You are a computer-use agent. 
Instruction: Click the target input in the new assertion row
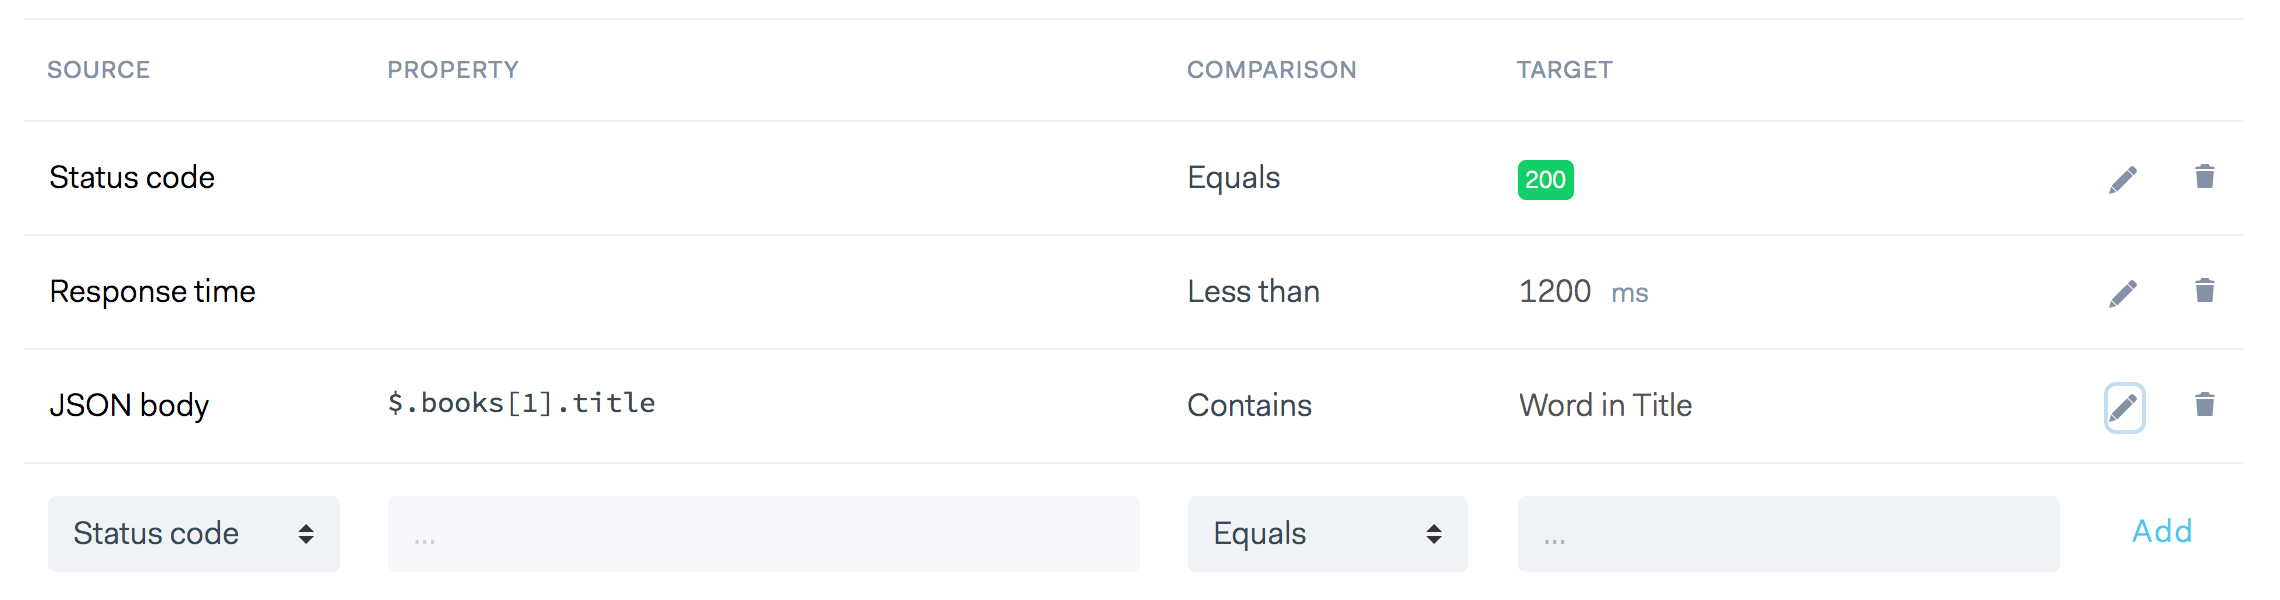[1788, 534]
